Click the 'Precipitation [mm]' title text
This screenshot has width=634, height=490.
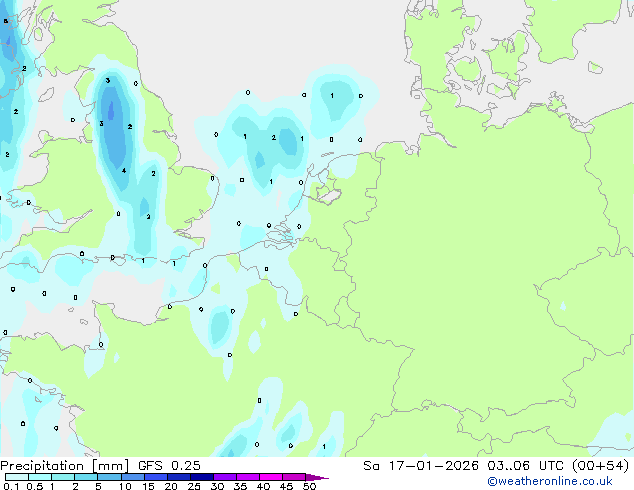point(65,466)
